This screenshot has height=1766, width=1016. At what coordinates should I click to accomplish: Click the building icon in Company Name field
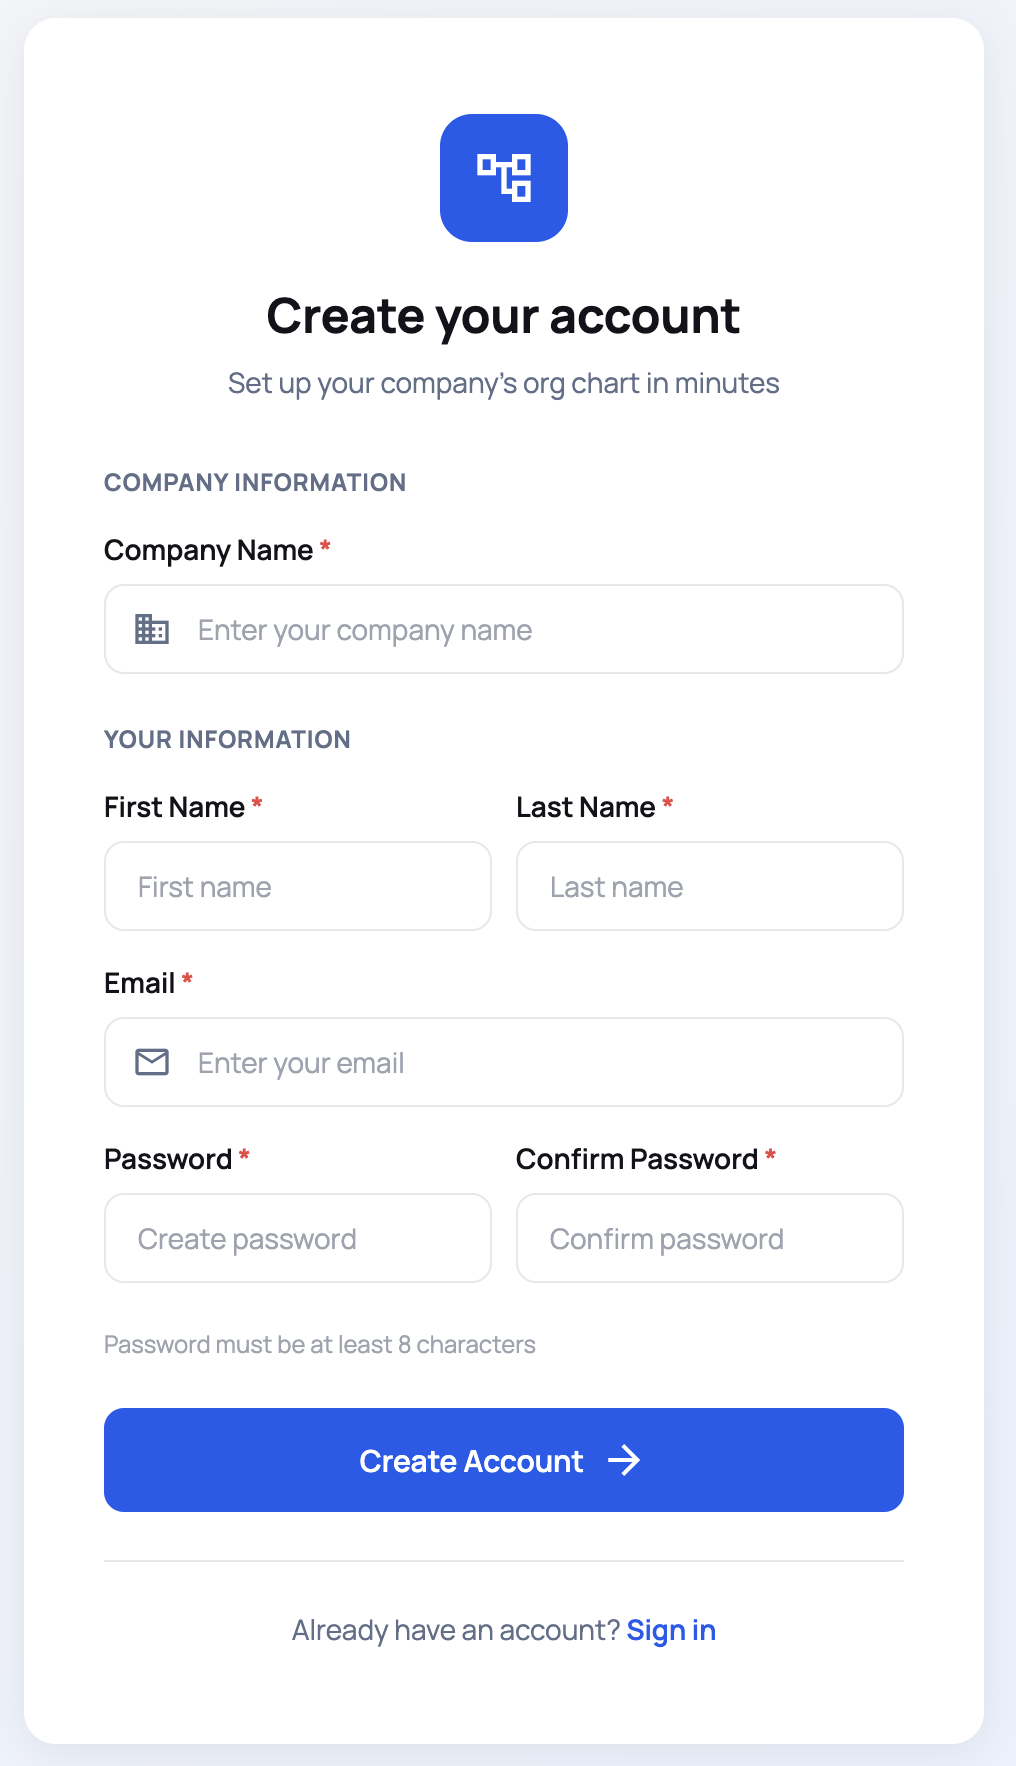(x=150, y=629)
